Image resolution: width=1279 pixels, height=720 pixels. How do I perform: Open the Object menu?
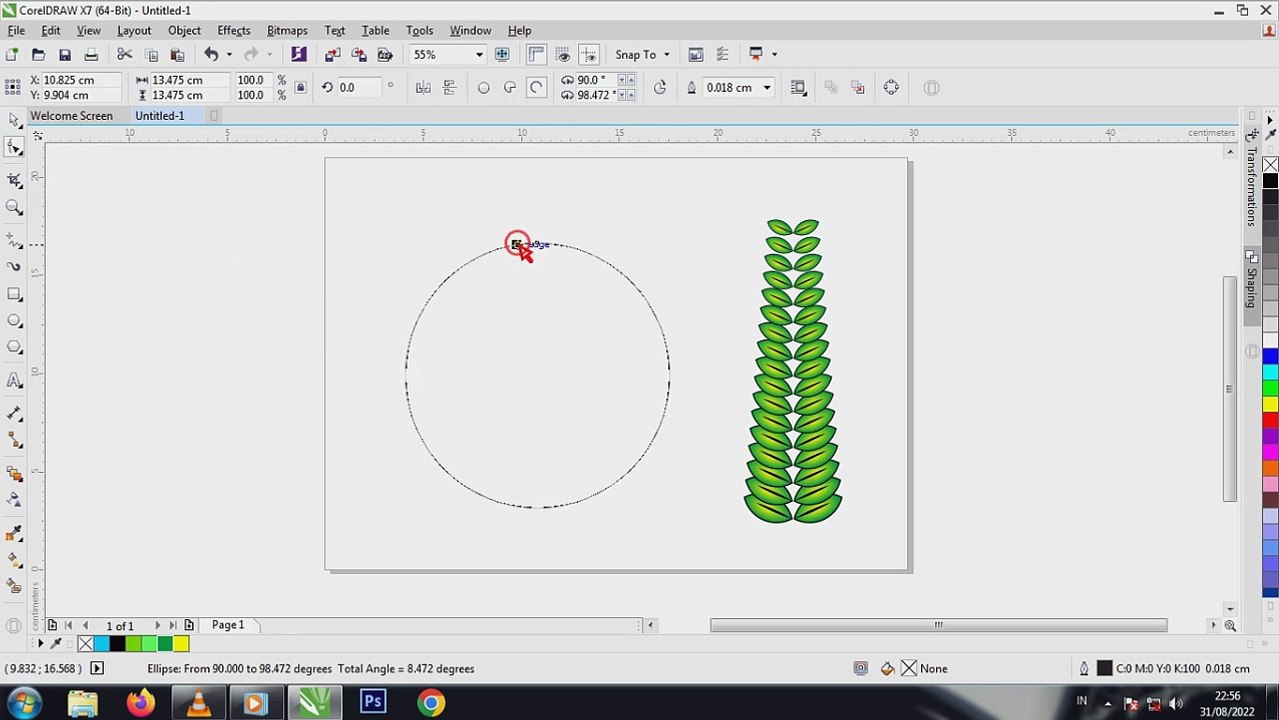[184, 31]
